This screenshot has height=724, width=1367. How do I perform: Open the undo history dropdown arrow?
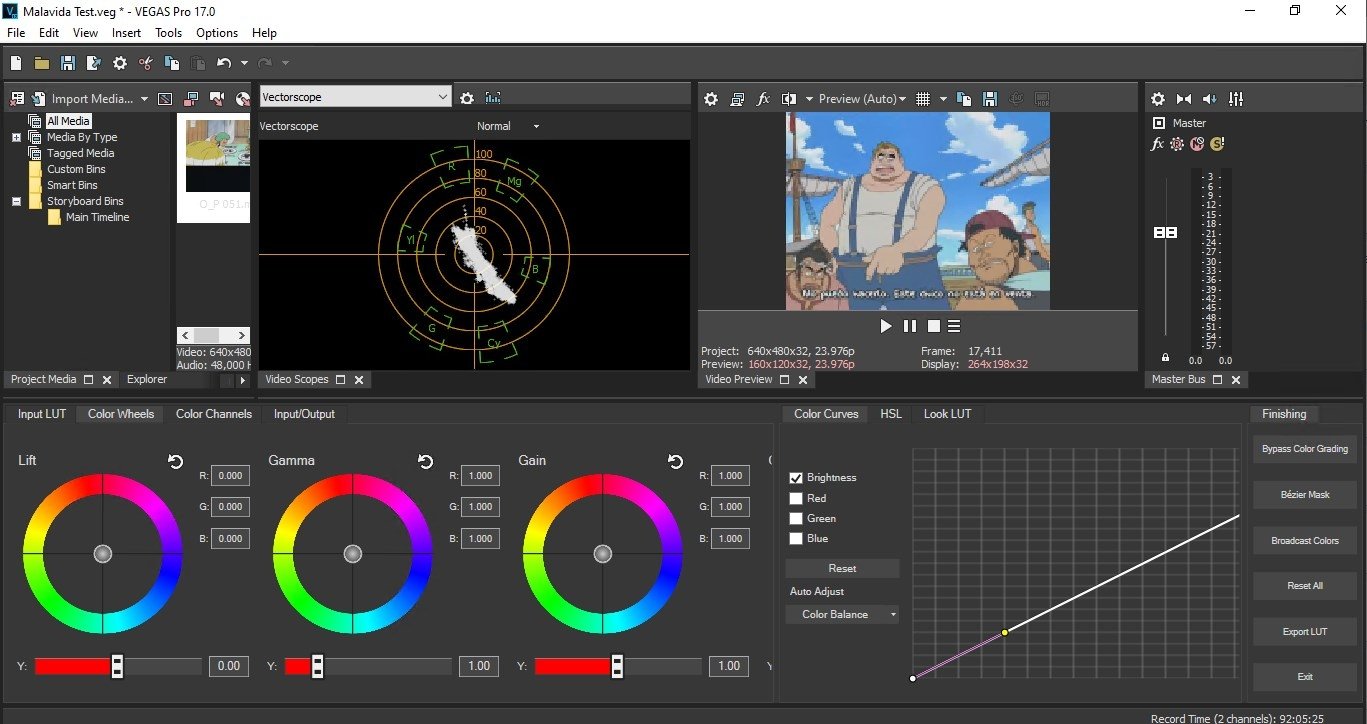pos(244,63)
